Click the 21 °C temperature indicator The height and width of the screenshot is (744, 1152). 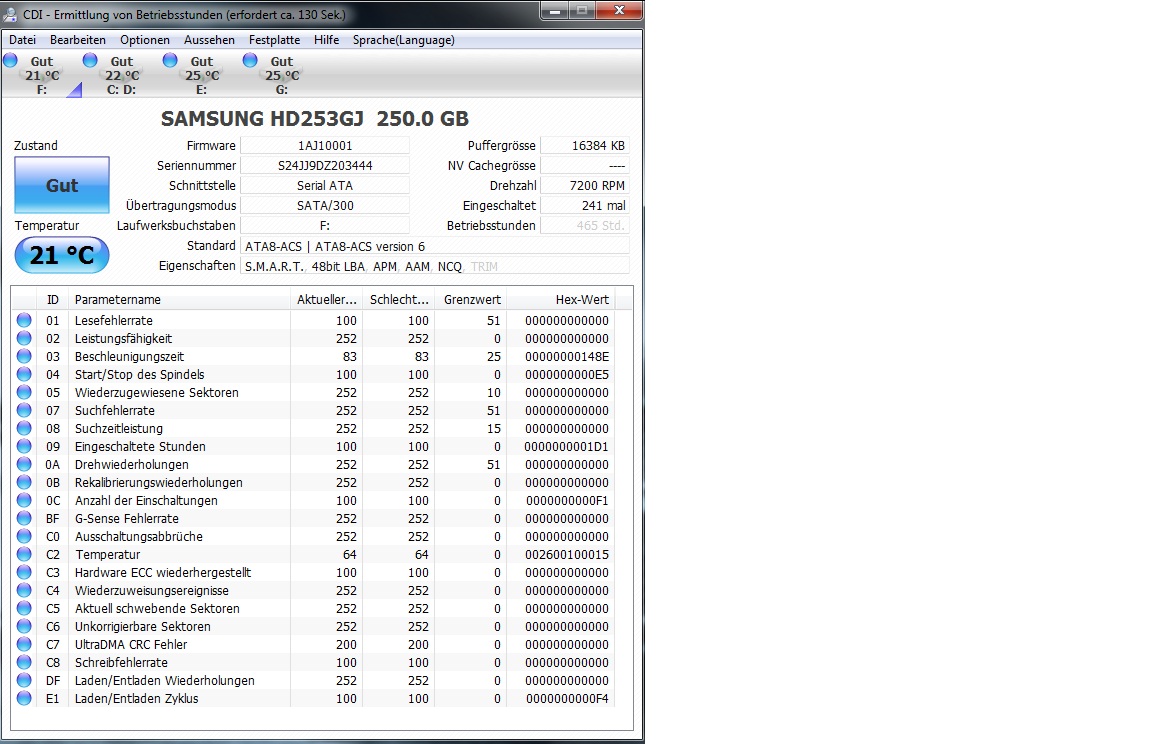pyautogui.click(x=62, y=255)
